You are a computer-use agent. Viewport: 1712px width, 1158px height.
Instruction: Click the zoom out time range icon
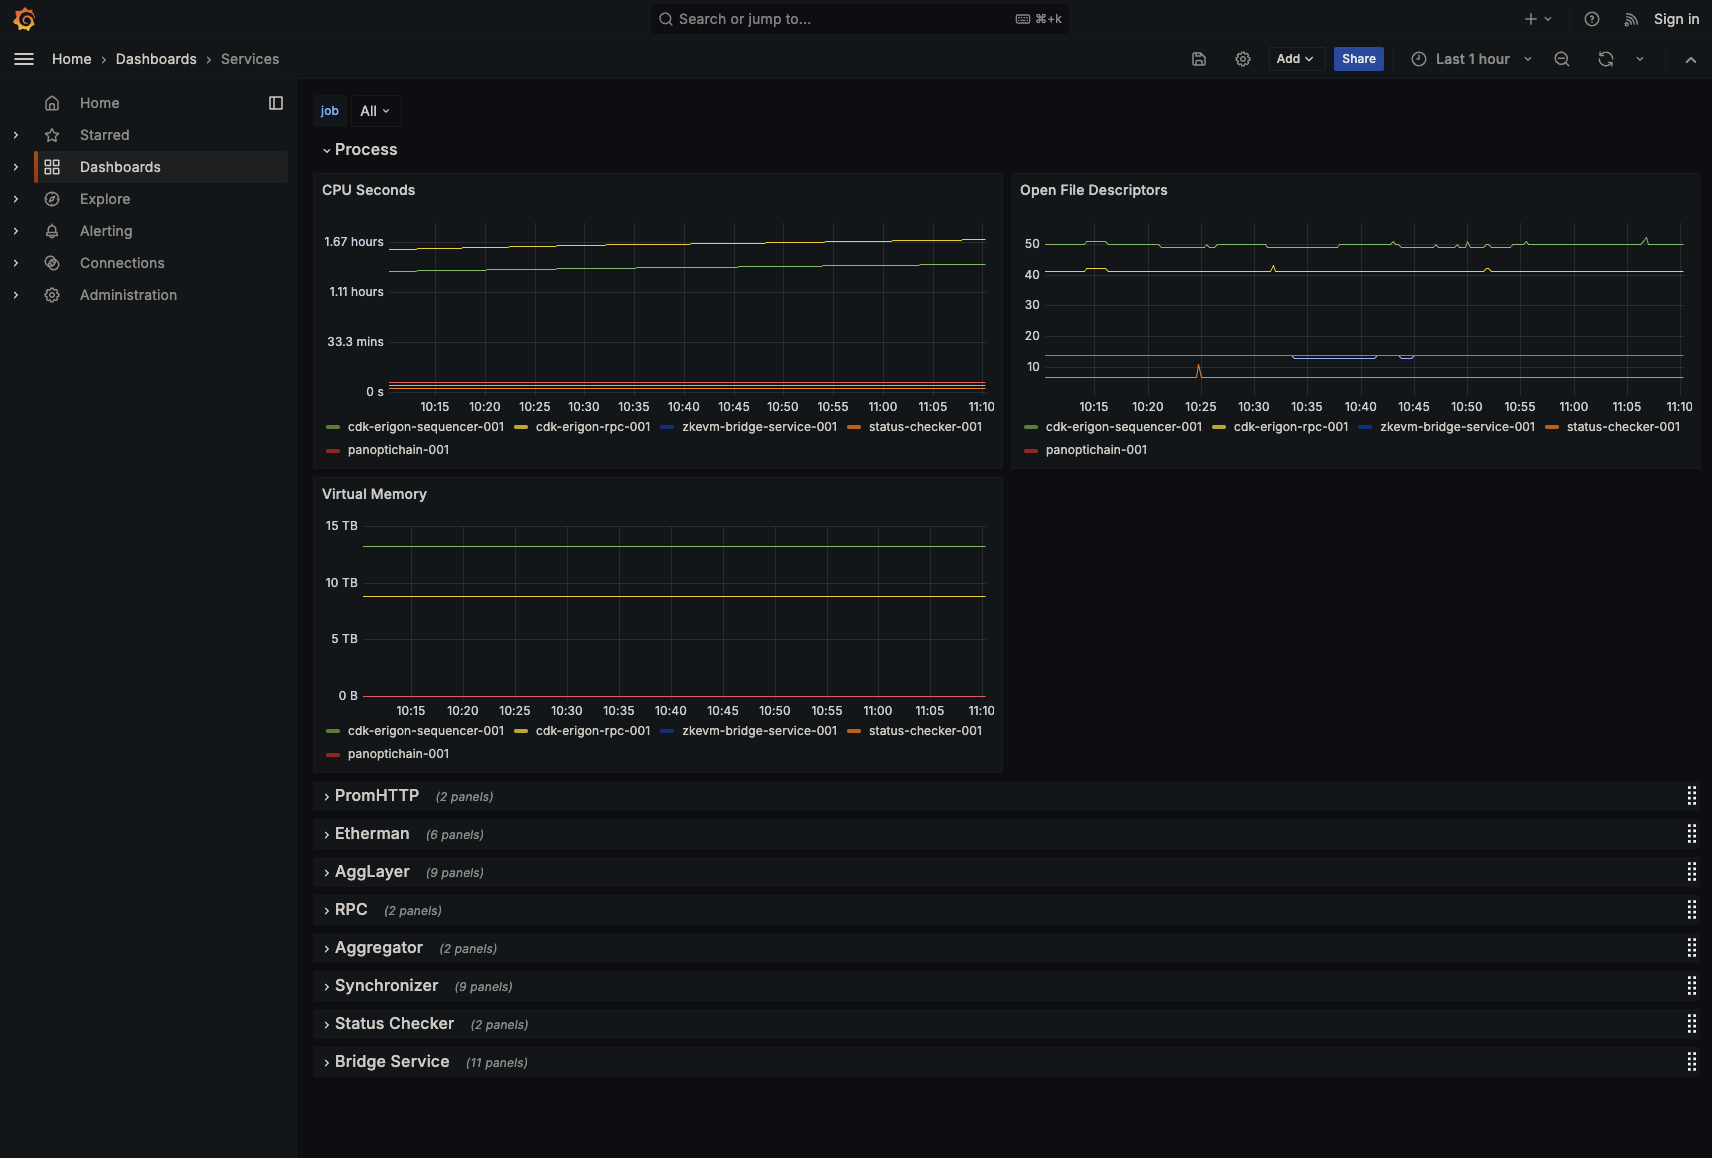pos(1562,59)
